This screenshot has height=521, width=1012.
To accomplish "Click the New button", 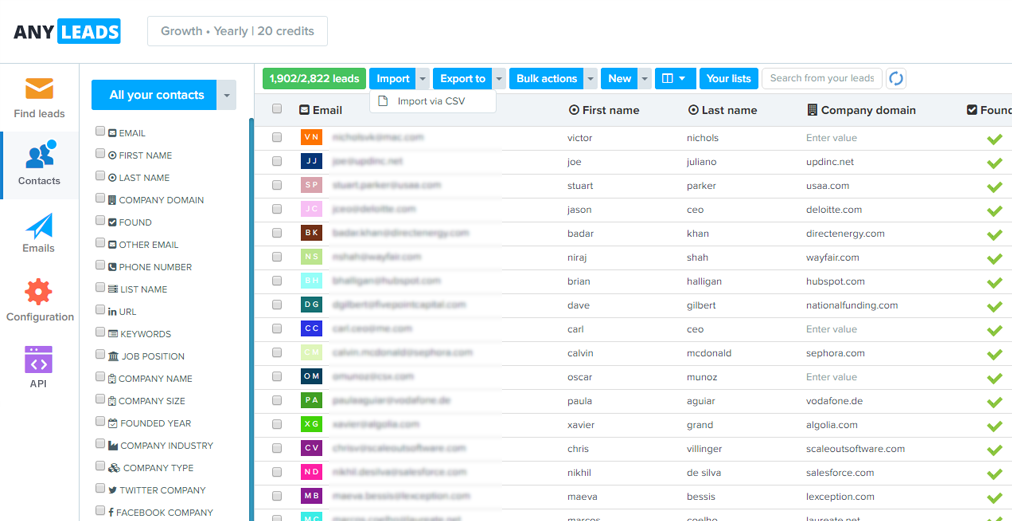I will [x=620, y=79].
